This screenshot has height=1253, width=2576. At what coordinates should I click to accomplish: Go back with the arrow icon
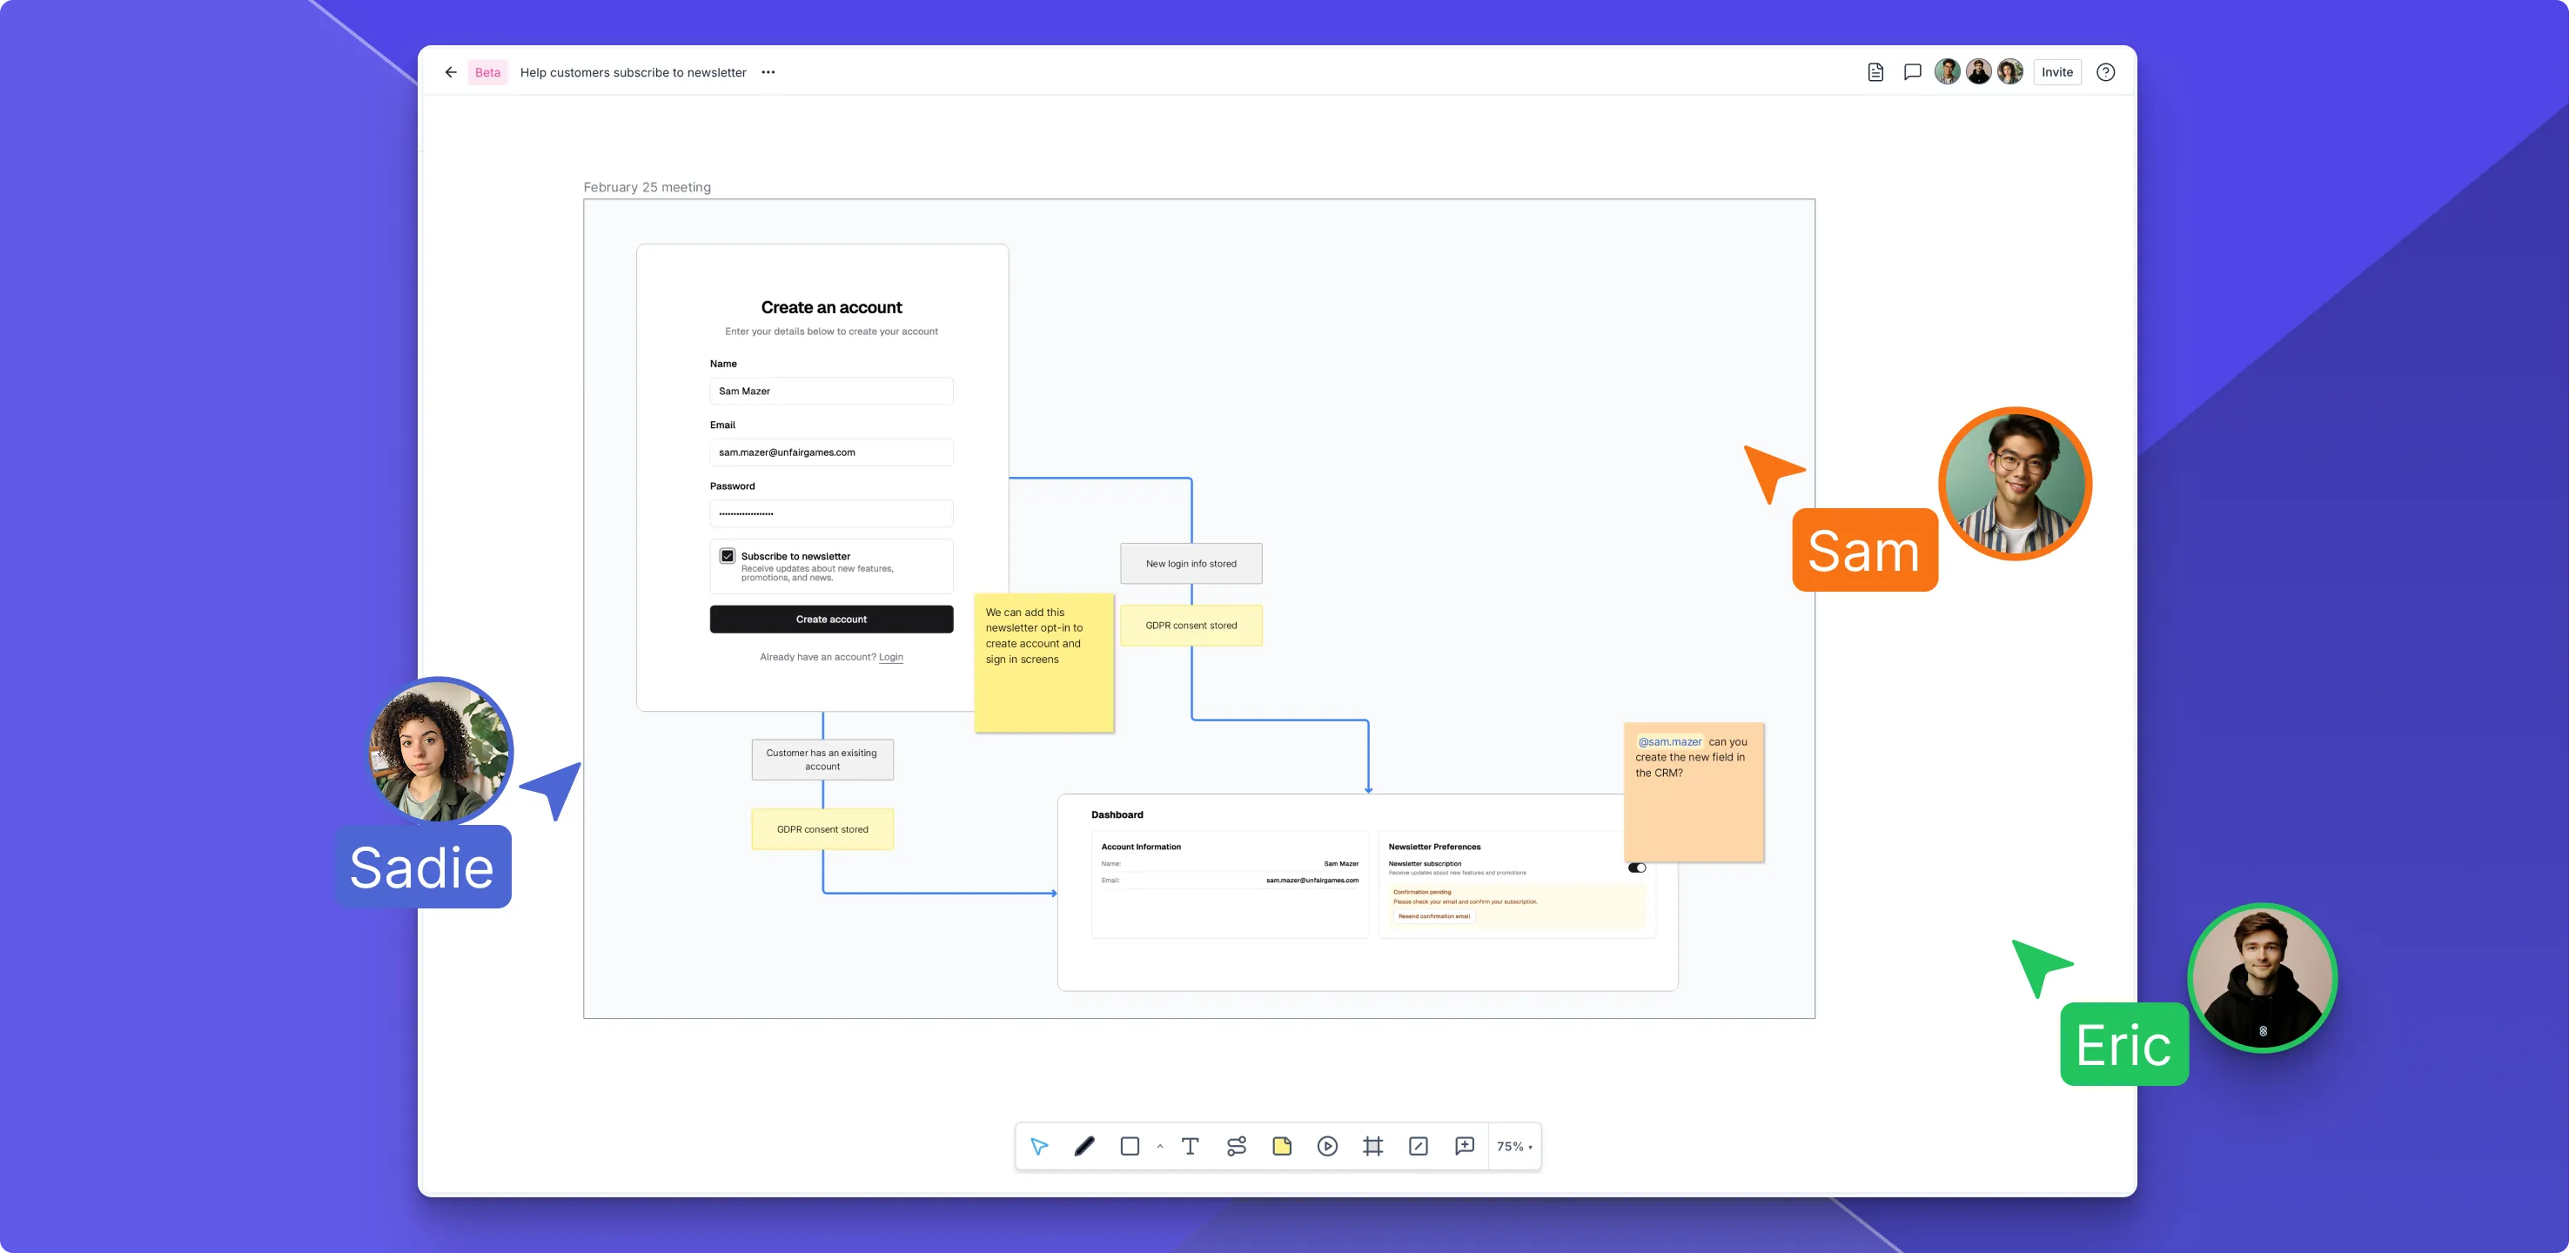point(451,72)
